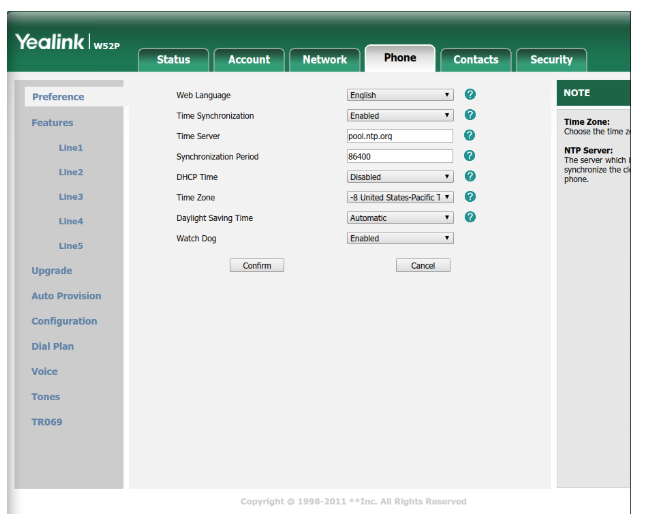The width and height of the screenshot is (645, 520).
Task: Show help for Synchronization Period
Action: 469,156
